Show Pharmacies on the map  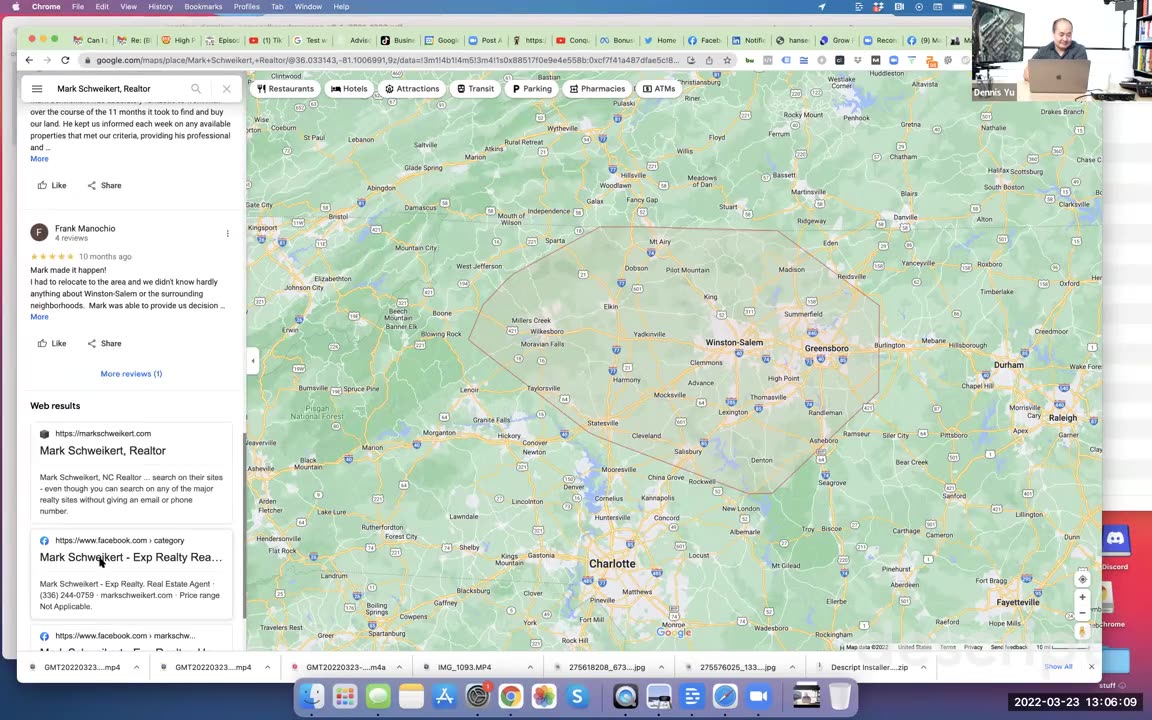coord(597,89)
